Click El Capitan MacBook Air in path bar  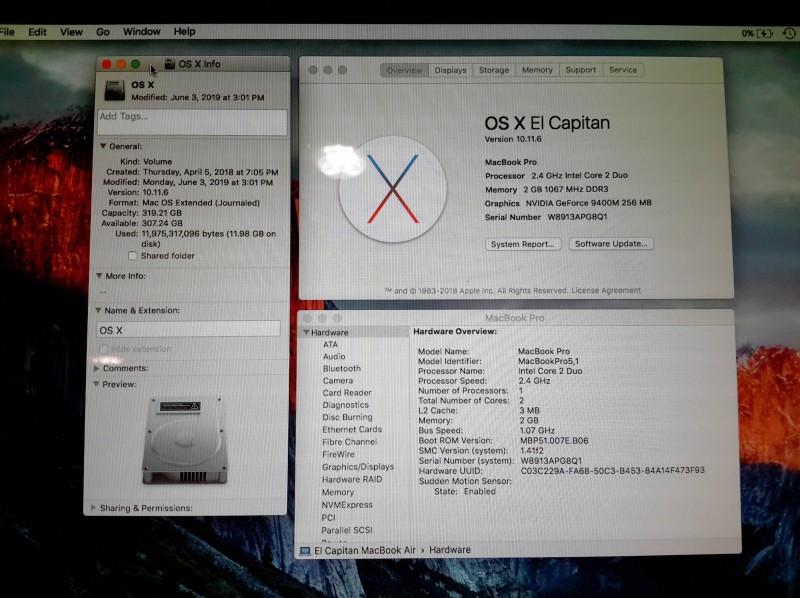365,551
